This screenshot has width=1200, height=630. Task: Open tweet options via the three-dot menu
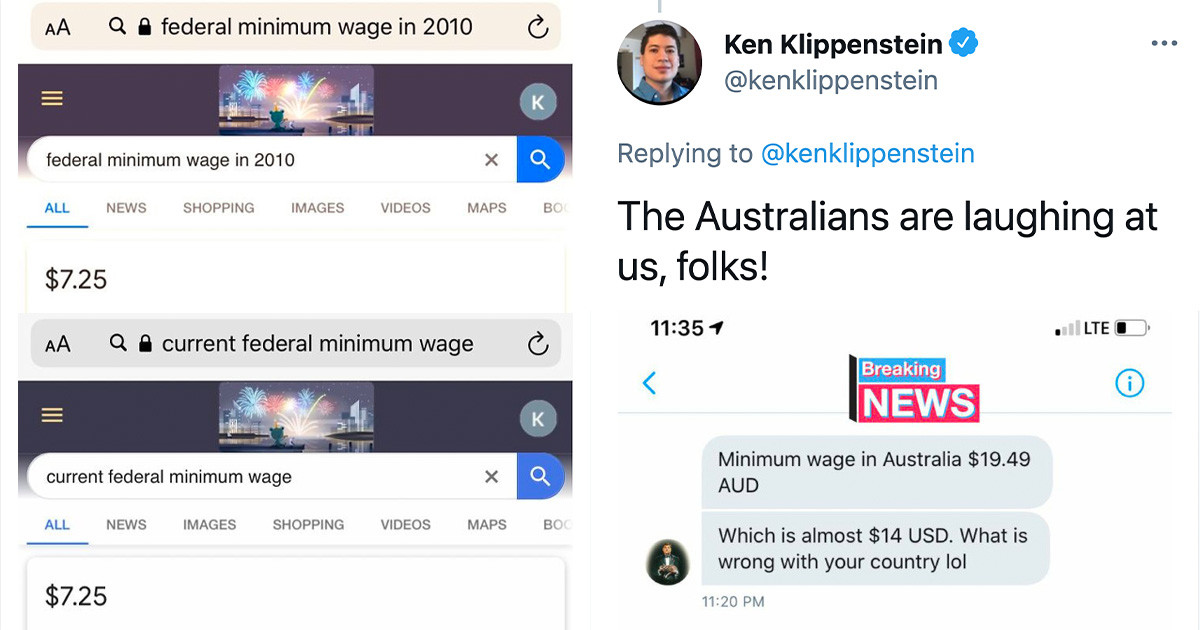pos(1163,43)
